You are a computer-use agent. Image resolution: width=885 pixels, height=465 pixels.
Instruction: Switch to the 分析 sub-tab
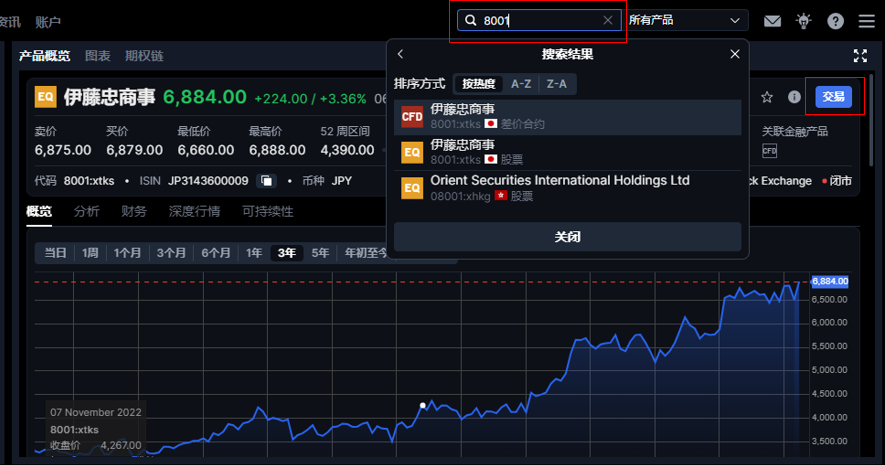[x=86, y=212]
